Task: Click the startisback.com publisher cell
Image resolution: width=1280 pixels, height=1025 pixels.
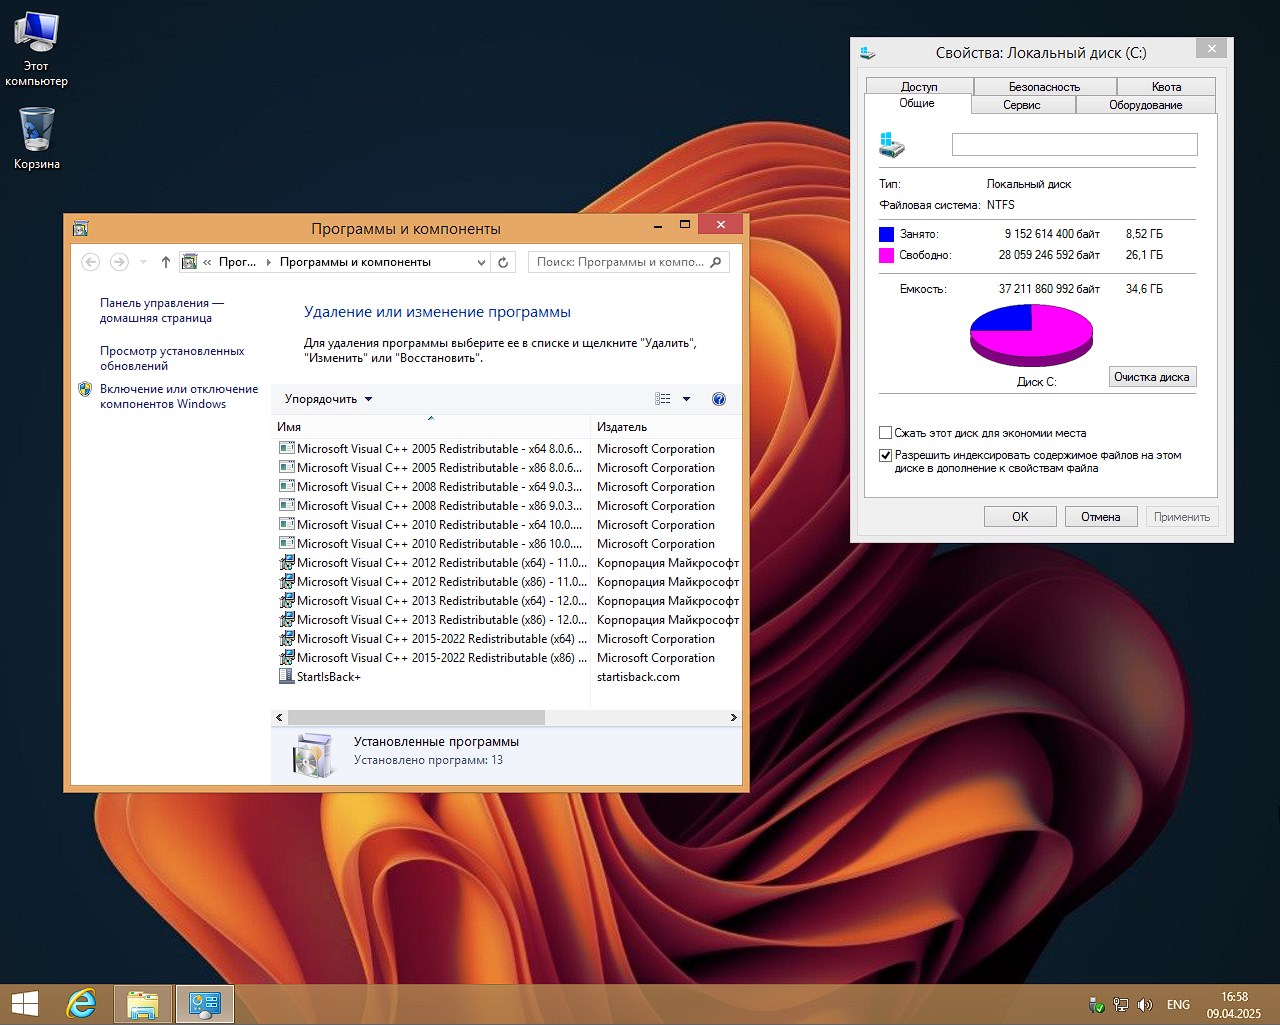Action: (639, 677)
